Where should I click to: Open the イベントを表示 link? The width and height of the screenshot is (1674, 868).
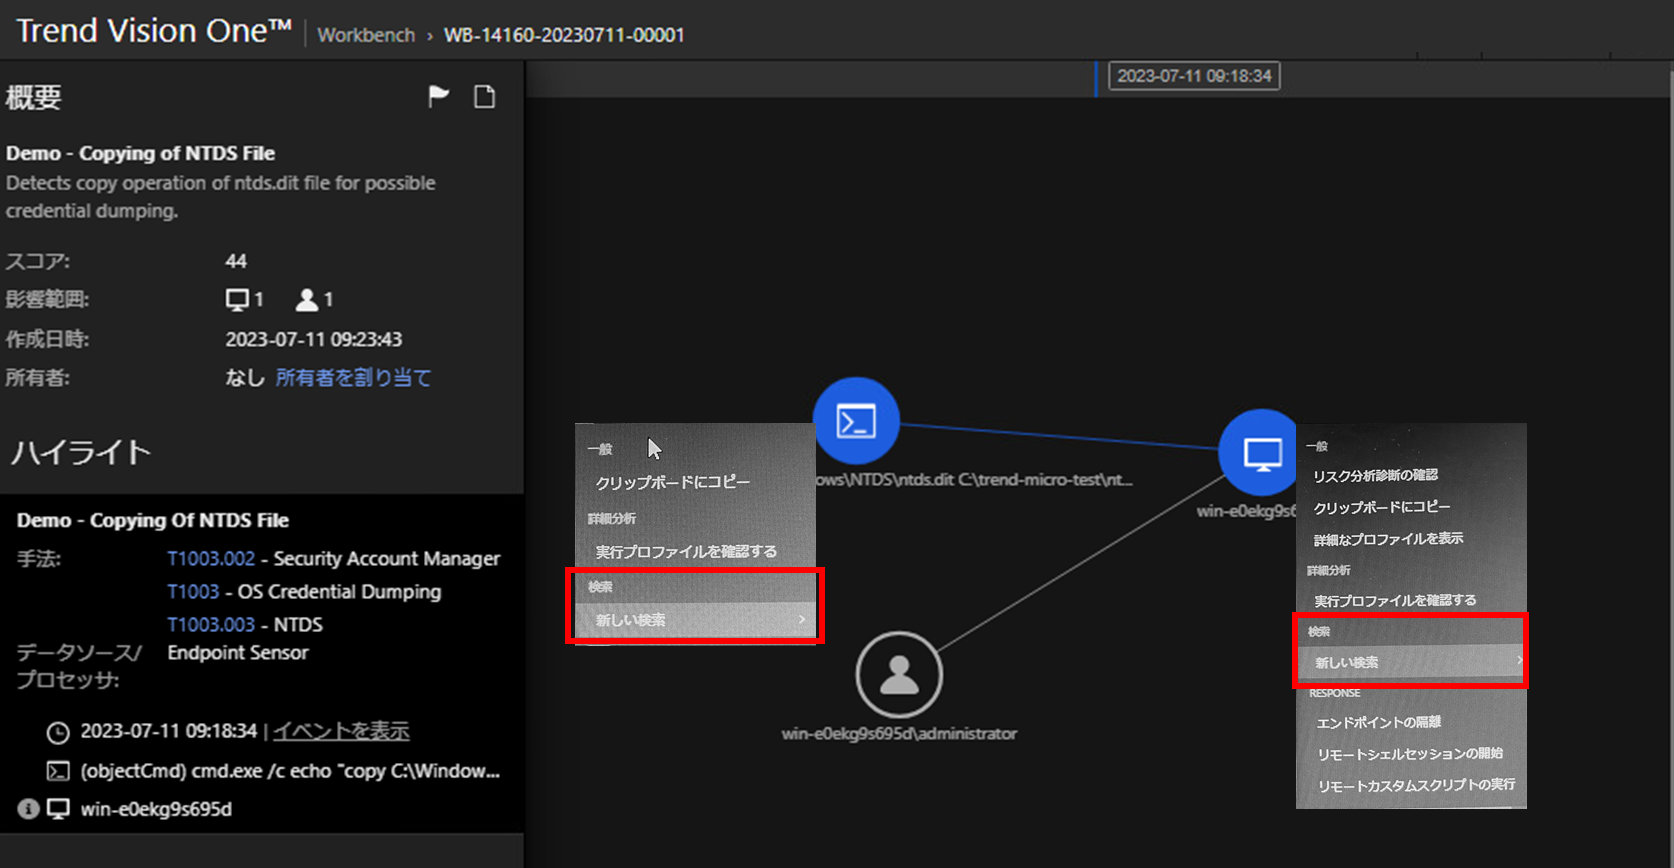tap(341, 732)
